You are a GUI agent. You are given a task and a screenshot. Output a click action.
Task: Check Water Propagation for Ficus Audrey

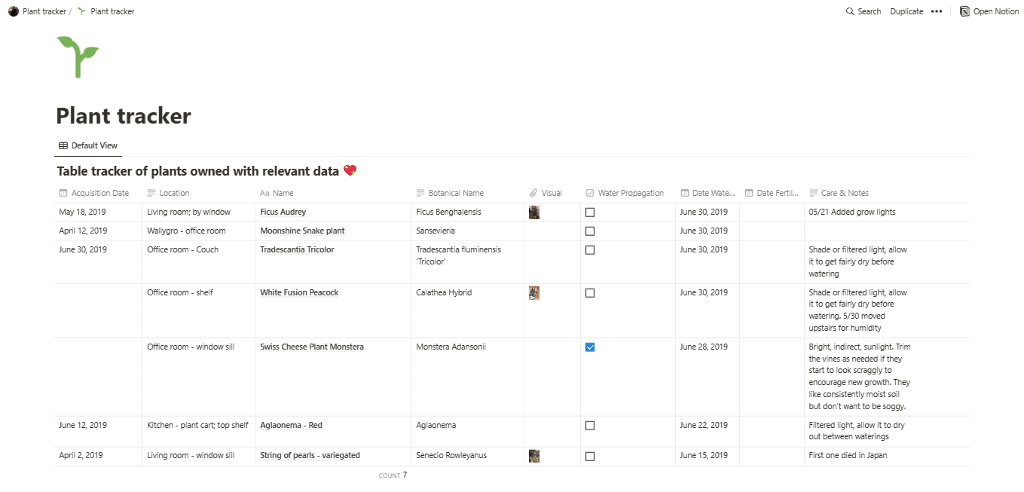pos(590,212)
